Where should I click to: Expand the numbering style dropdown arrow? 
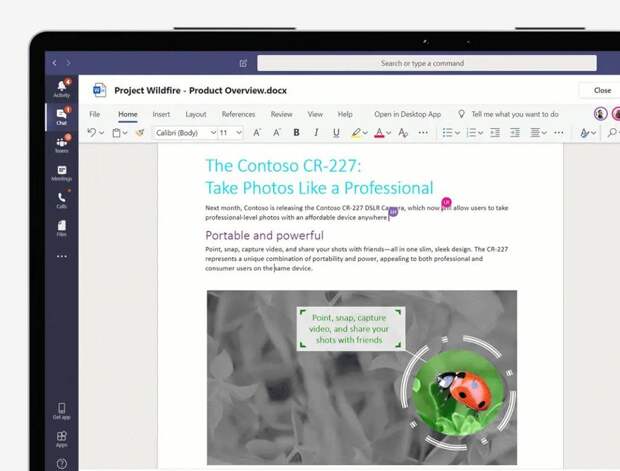coord(480,133)
